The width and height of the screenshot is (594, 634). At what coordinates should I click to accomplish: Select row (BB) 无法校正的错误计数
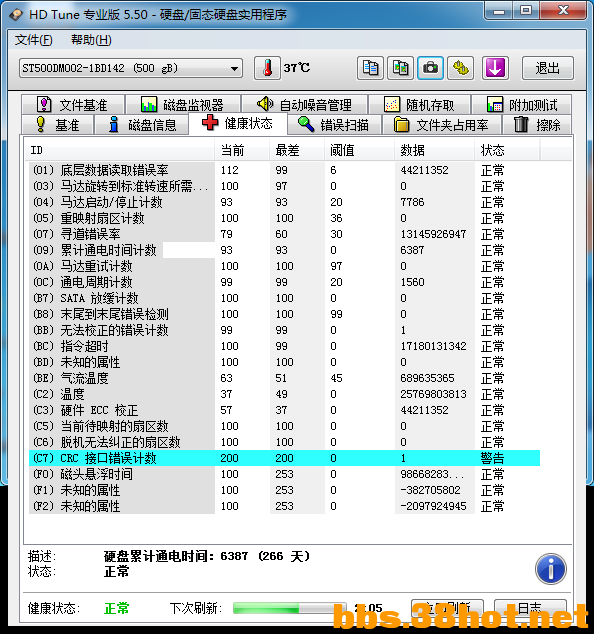(x=284, y=330)
